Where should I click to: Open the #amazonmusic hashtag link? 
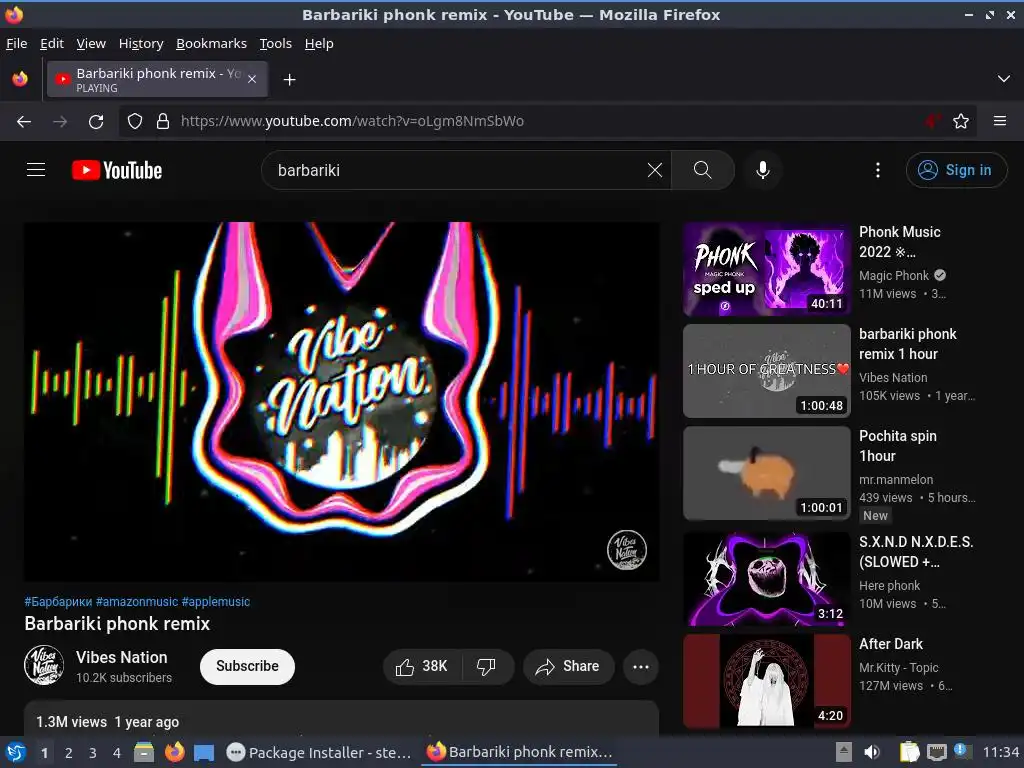click(136, 601)
